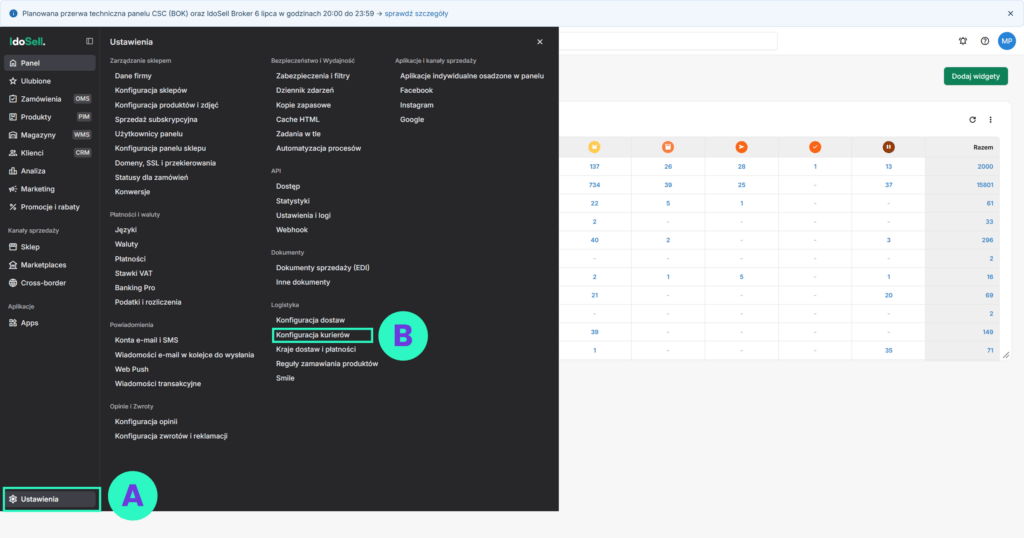This screenshot has width=1024, height=538.
Task: Open Konfiguracja sklepów
Action: tap(151, 90)
